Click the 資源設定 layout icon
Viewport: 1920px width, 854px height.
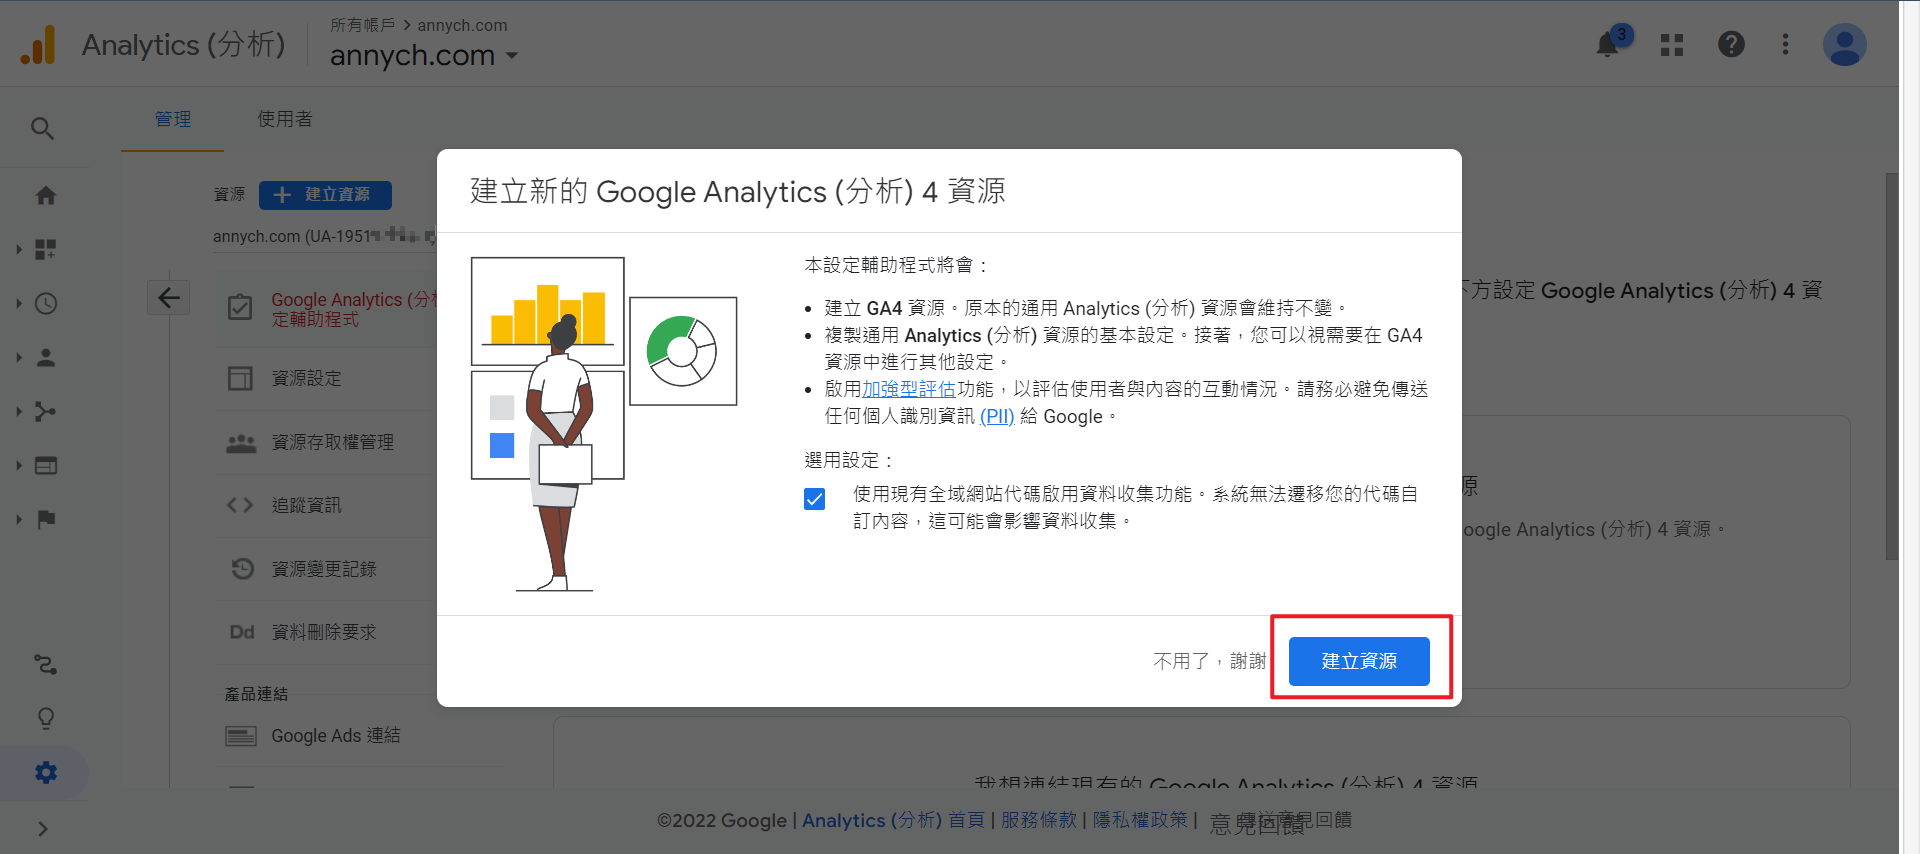coord(240,378)
